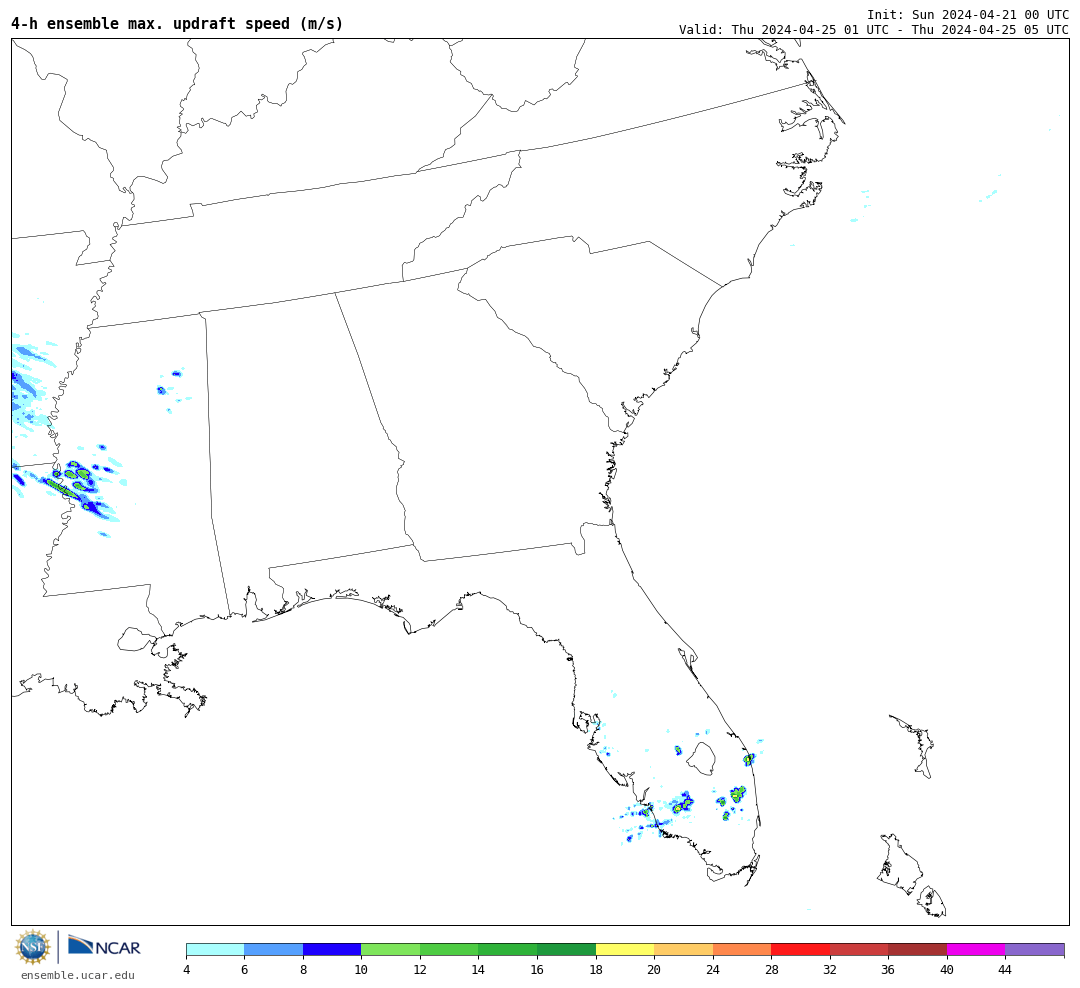Click the dark green 16-18 color swatch
This screenshot has width=1080, height=988.
(566, 949)
